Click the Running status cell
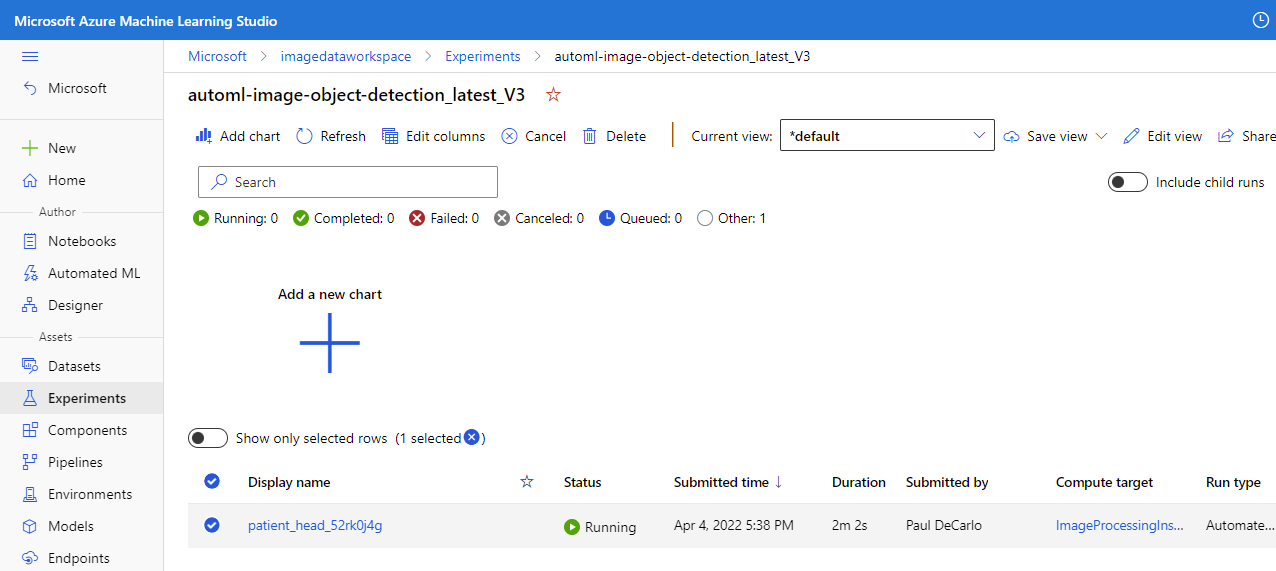This screenshot has width=1276, height=571. tap(600, 527)
